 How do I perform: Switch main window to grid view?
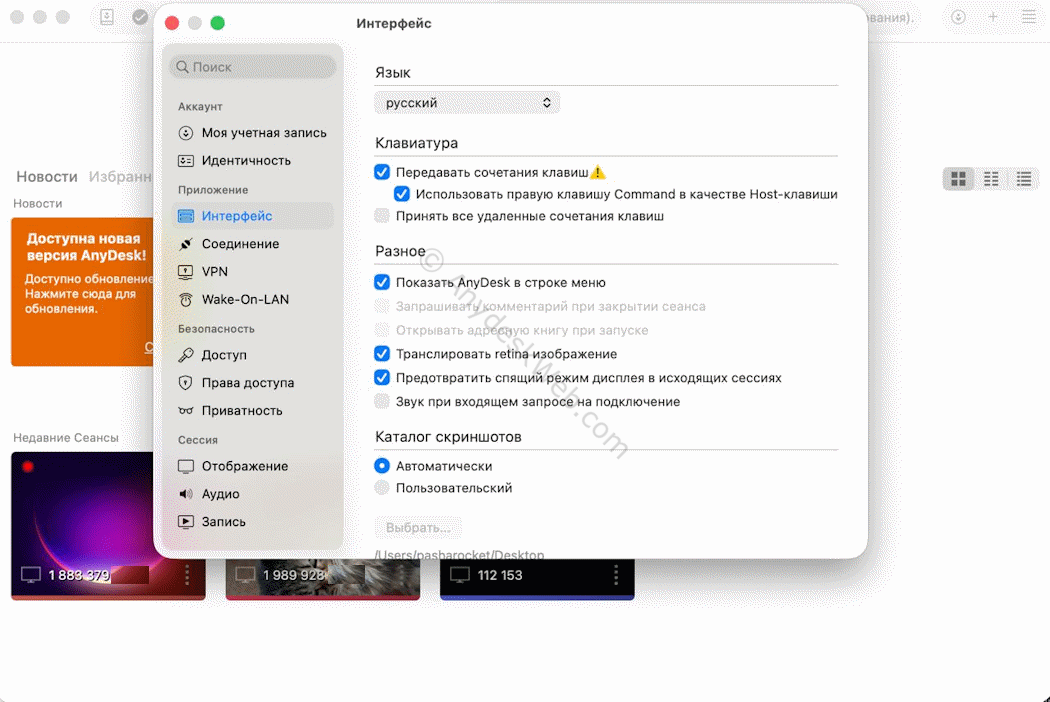958,179
